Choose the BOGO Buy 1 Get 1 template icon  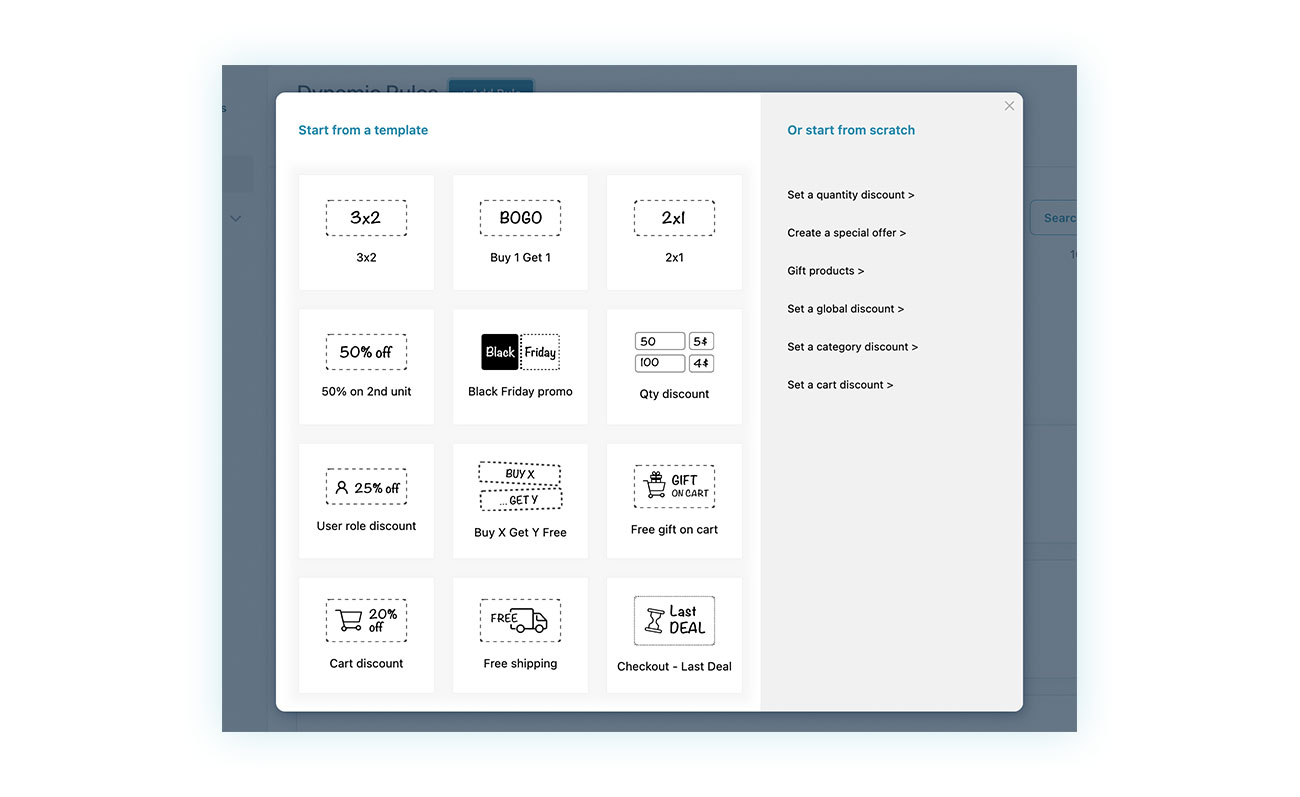[x=520, y=218]
